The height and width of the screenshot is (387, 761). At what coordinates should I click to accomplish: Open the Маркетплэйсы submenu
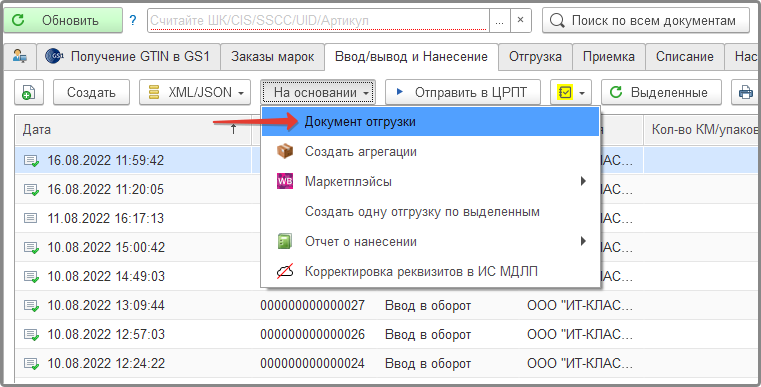[x=430, y=182]
